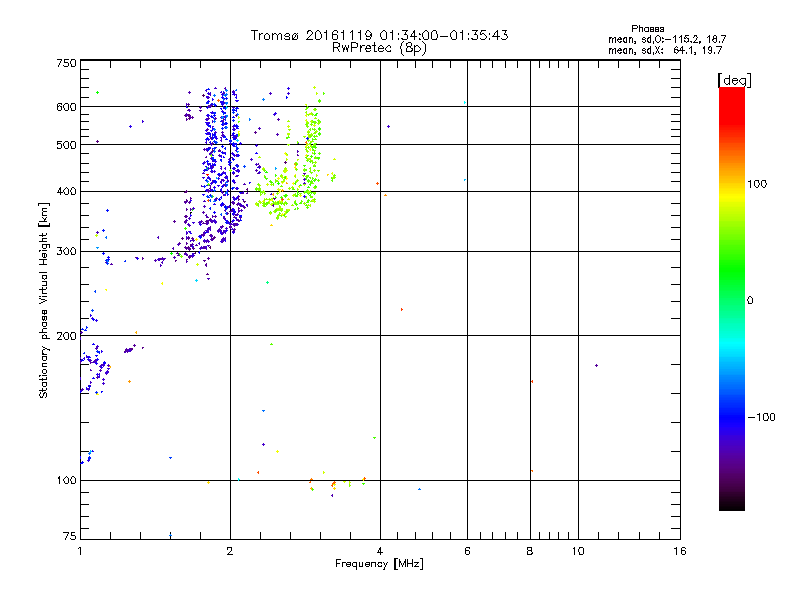Click the '75' height tick label
The image size is (800, 600).
tap(70, 536)
